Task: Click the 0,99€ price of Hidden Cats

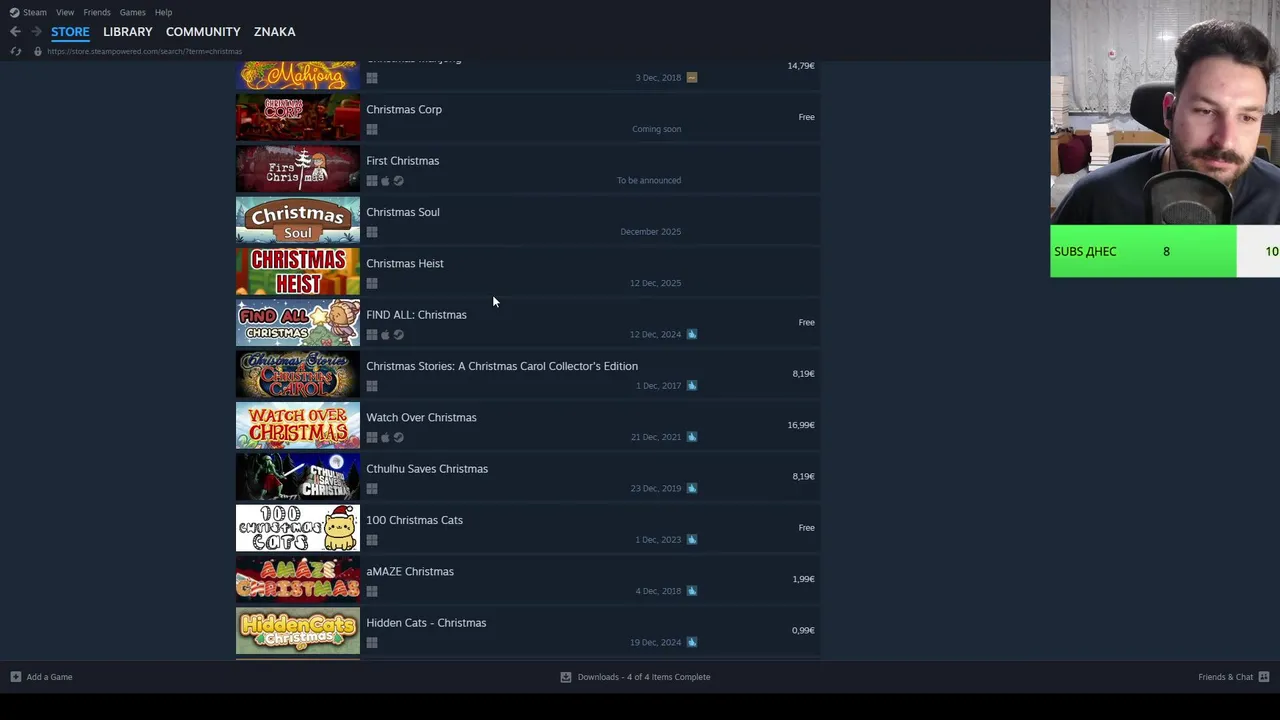Action: click(803, 630)
